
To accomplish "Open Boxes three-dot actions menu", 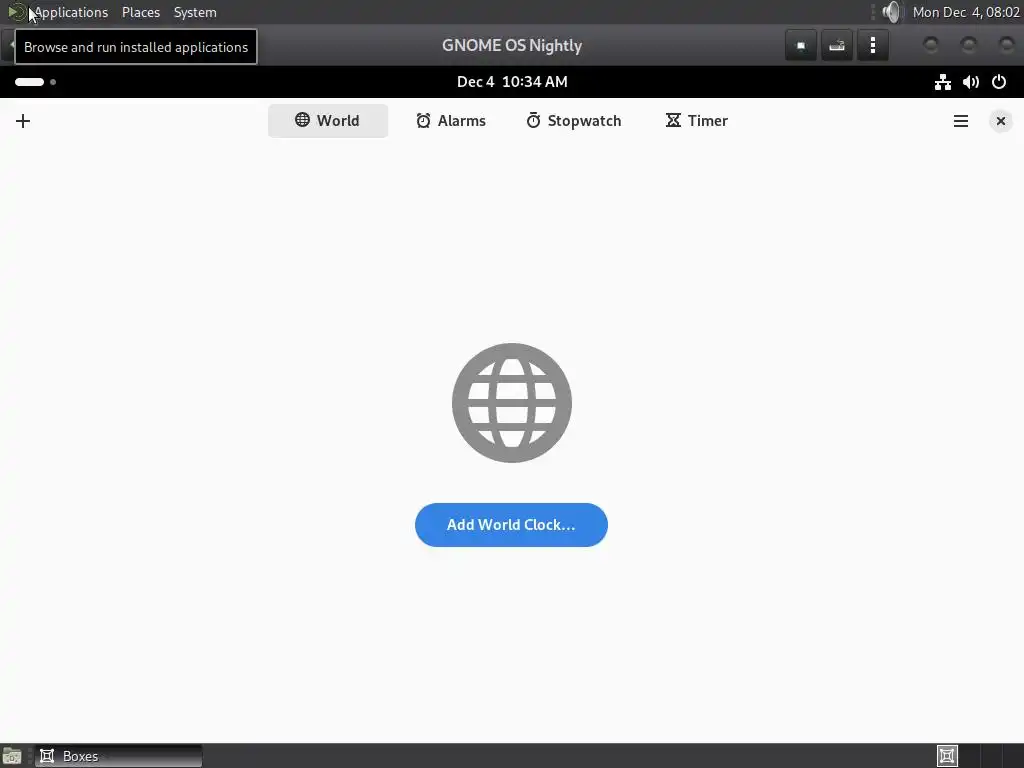I will click(872, 46).
